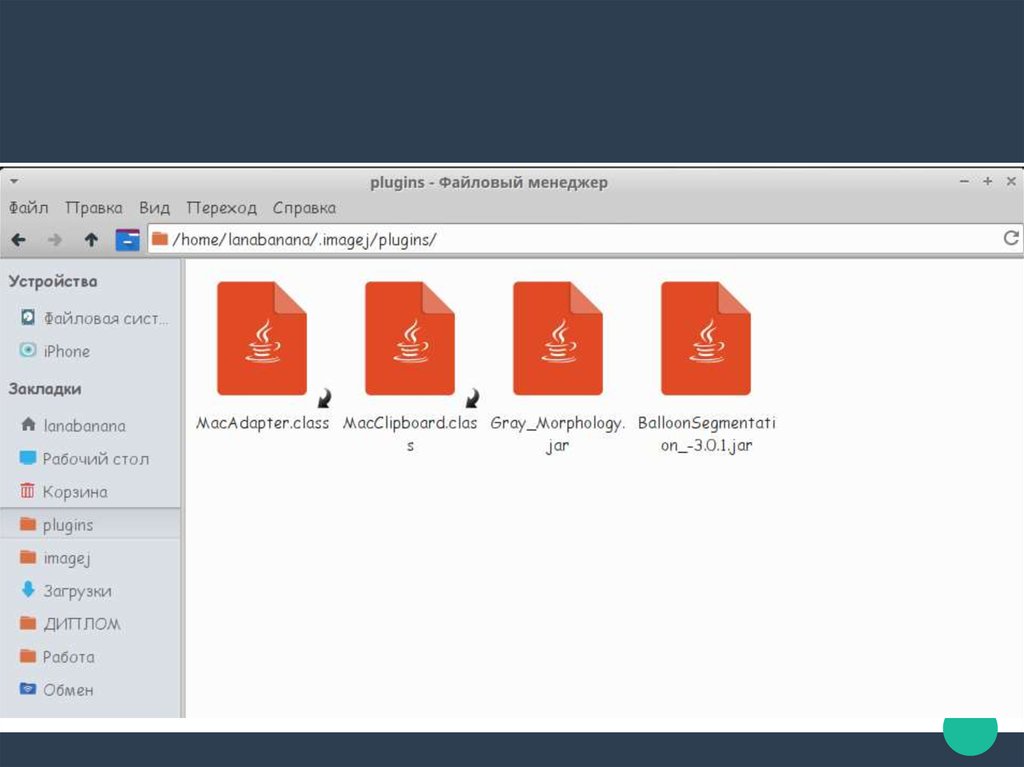Open the Файл menu
Image resolution: width=1024 pixels, height=767 pixels.
click(x=29, y=208)
